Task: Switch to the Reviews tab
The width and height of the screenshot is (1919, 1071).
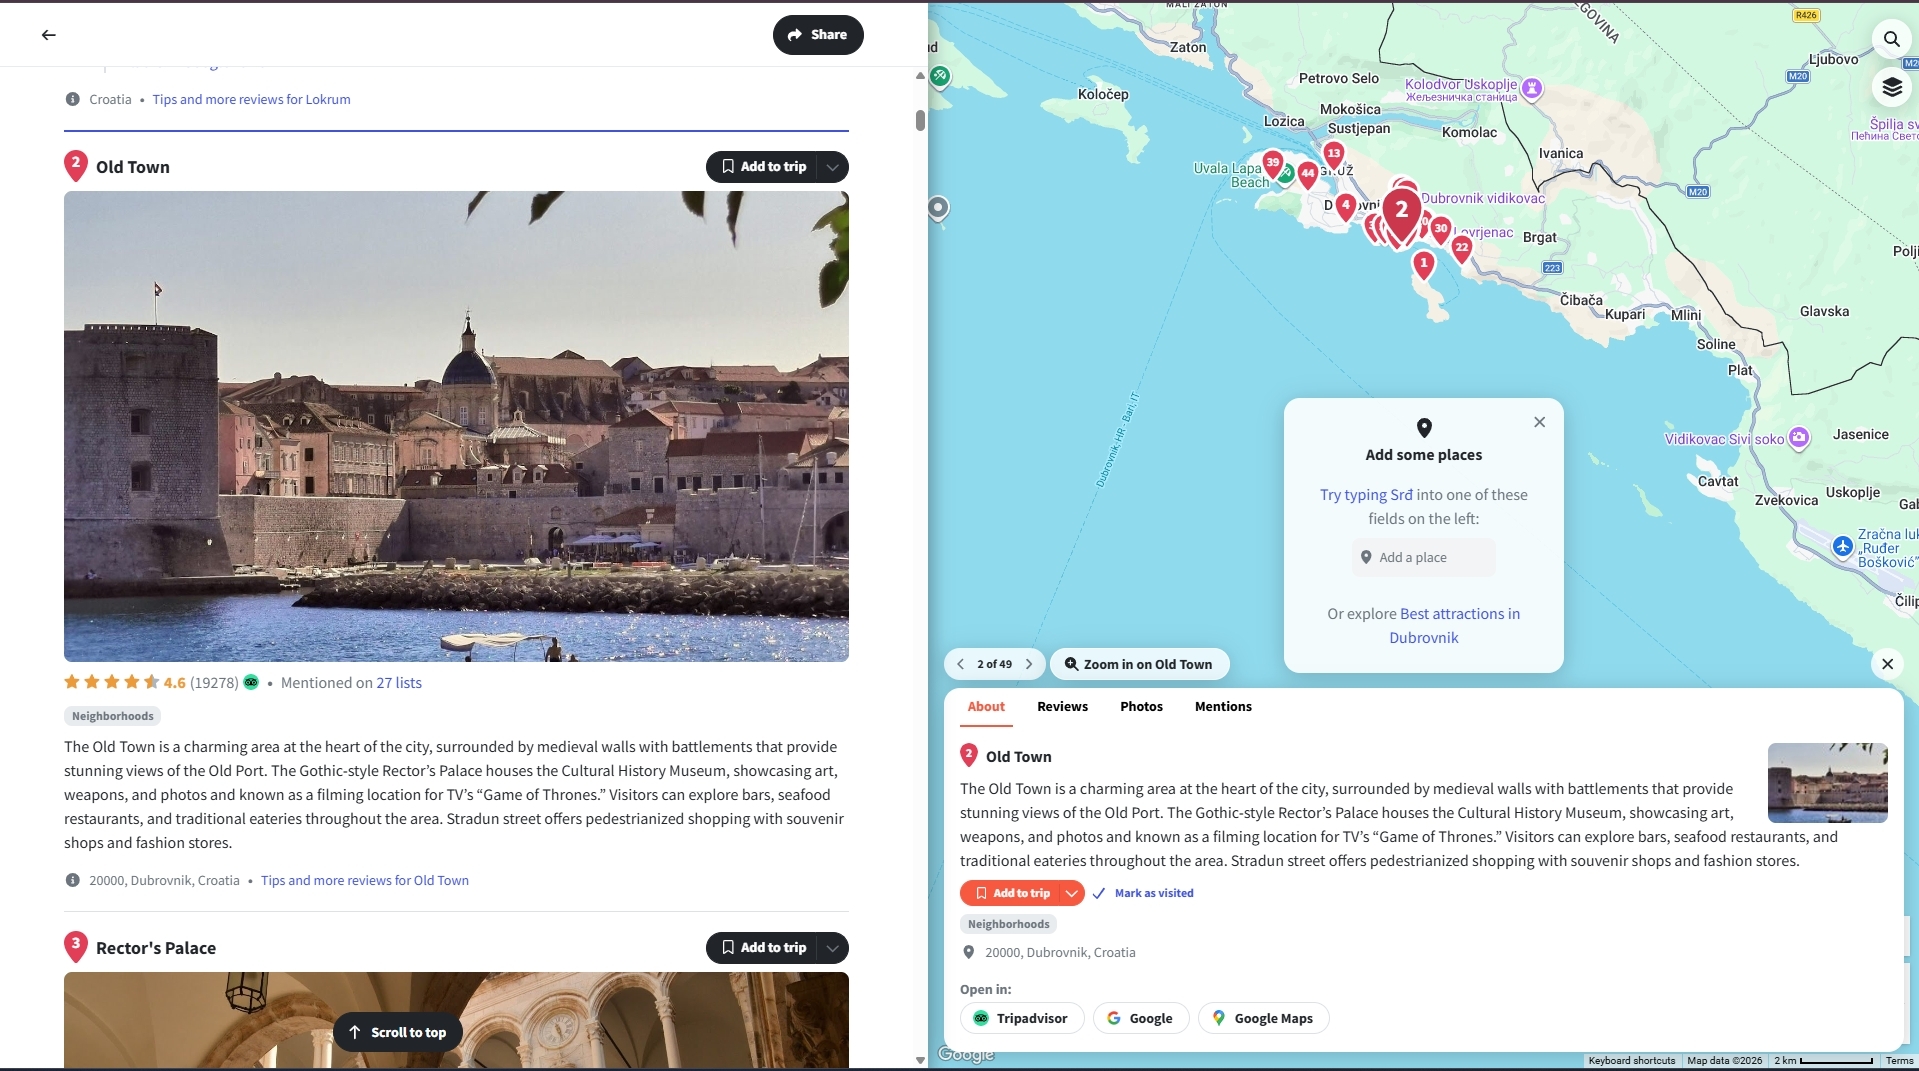Action: [1062, 706]
